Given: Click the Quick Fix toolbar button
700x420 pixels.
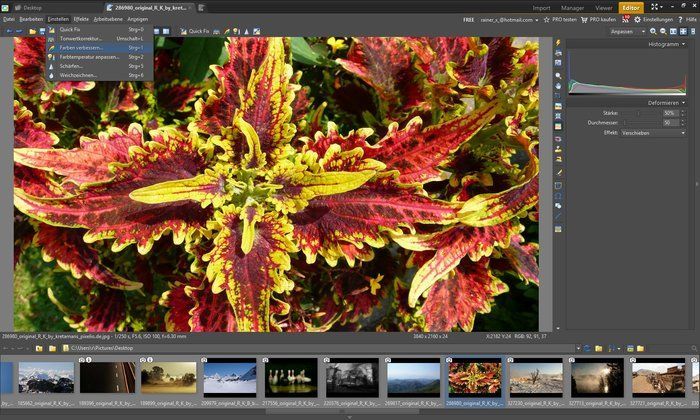Looking at the screenshot, I should click(195, 31).
